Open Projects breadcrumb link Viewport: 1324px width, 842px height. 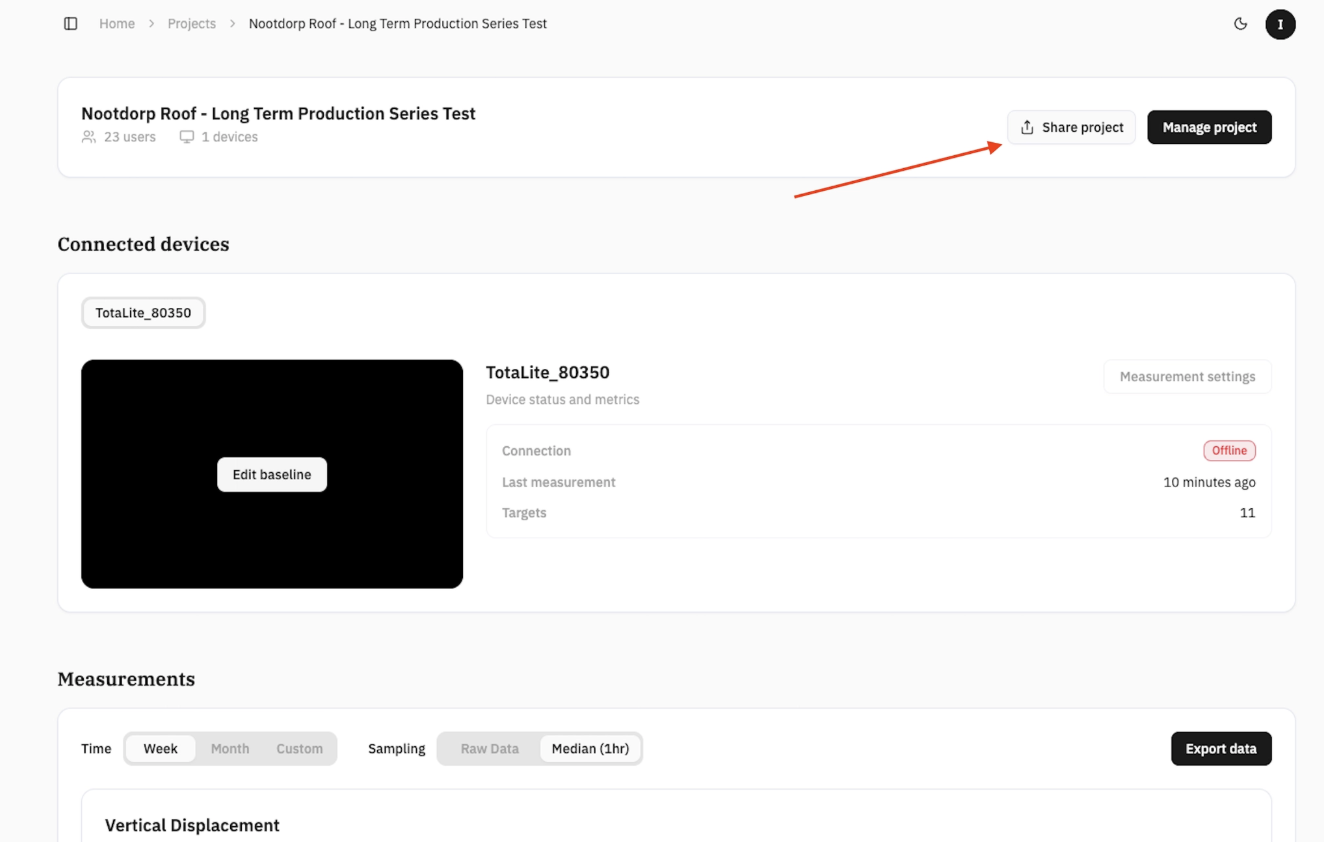(192, 24)
